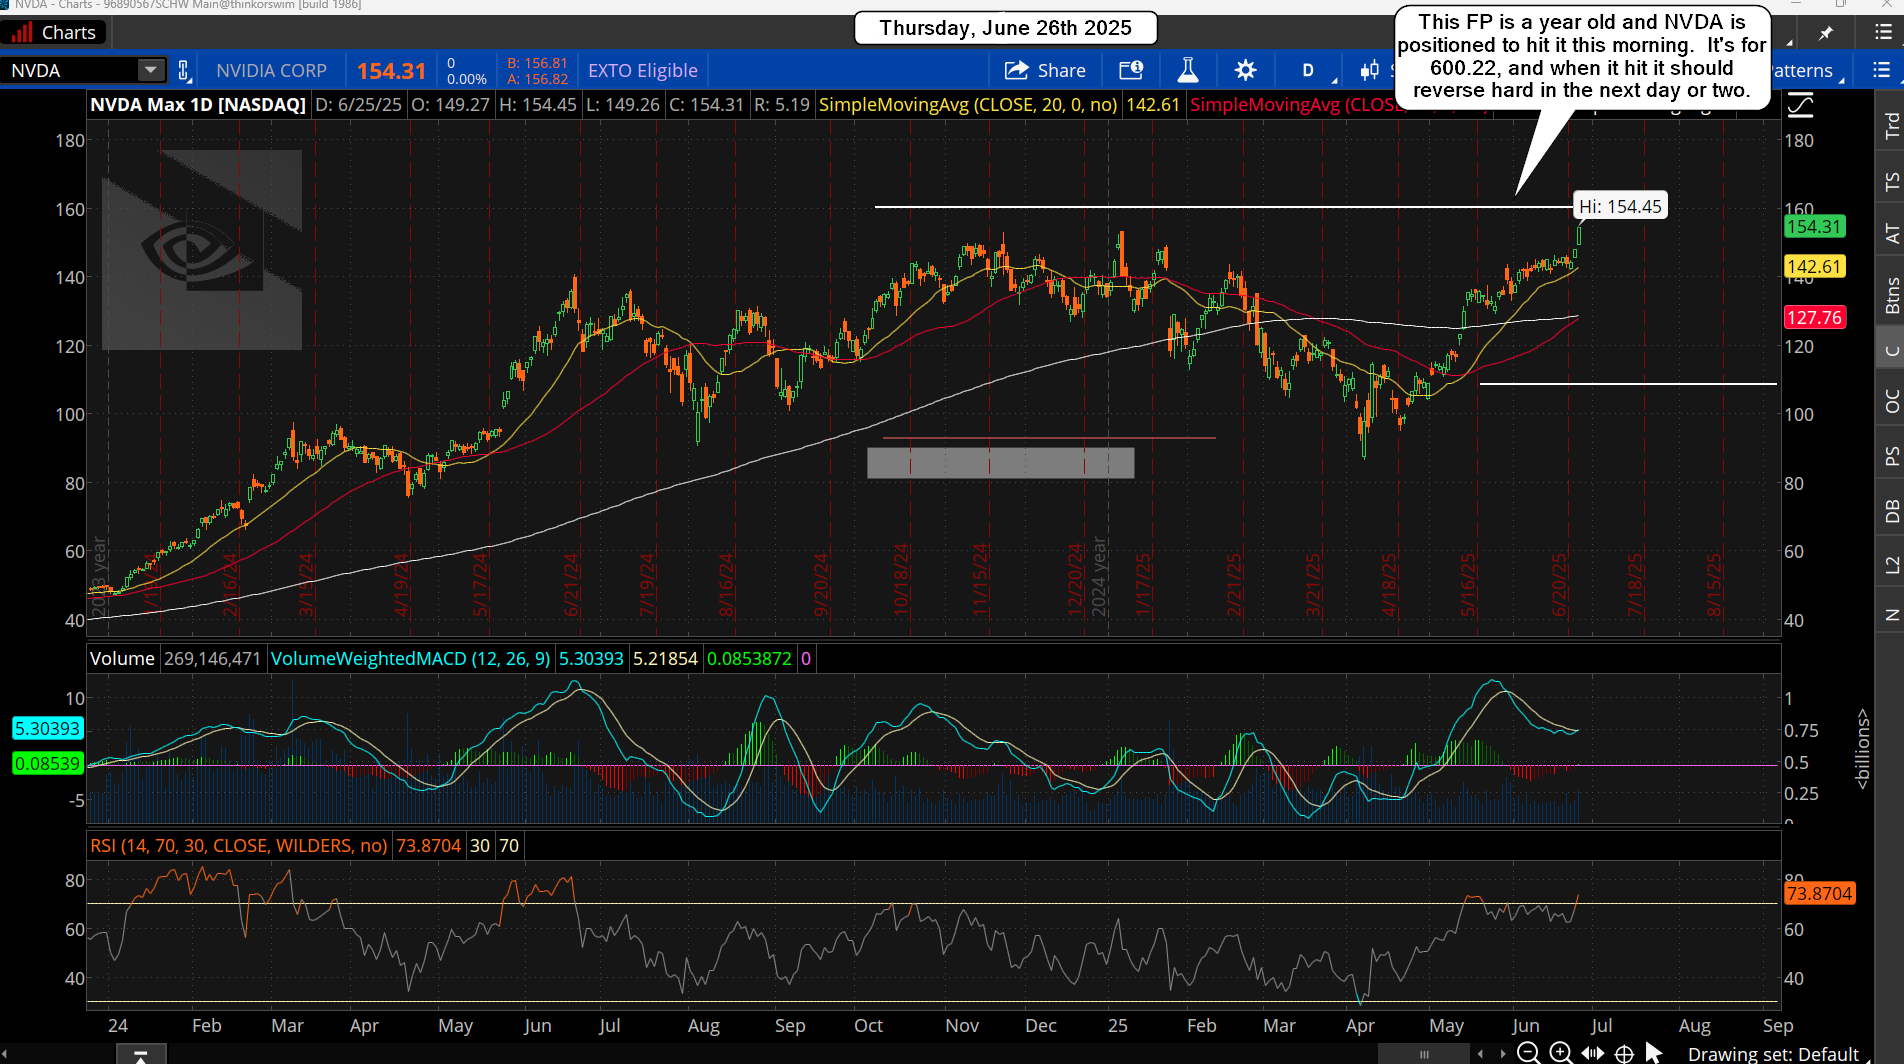Click the last price 154.31 in toolbar
Image resolution: width=1904 pixels, height=1064 pixels.
tap(392, 71)
